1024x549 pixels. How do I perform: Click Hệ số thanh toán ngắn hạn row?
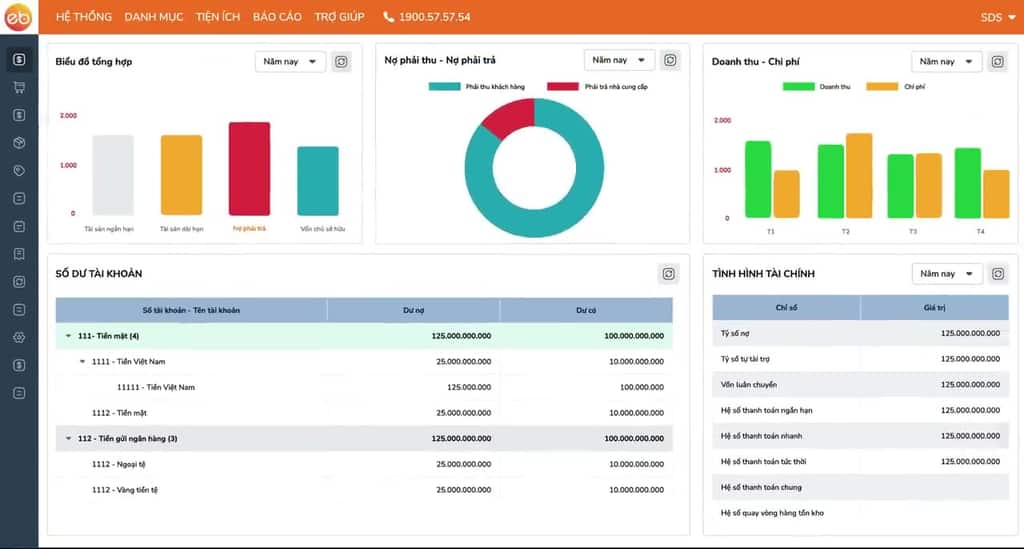click(861, 410)
